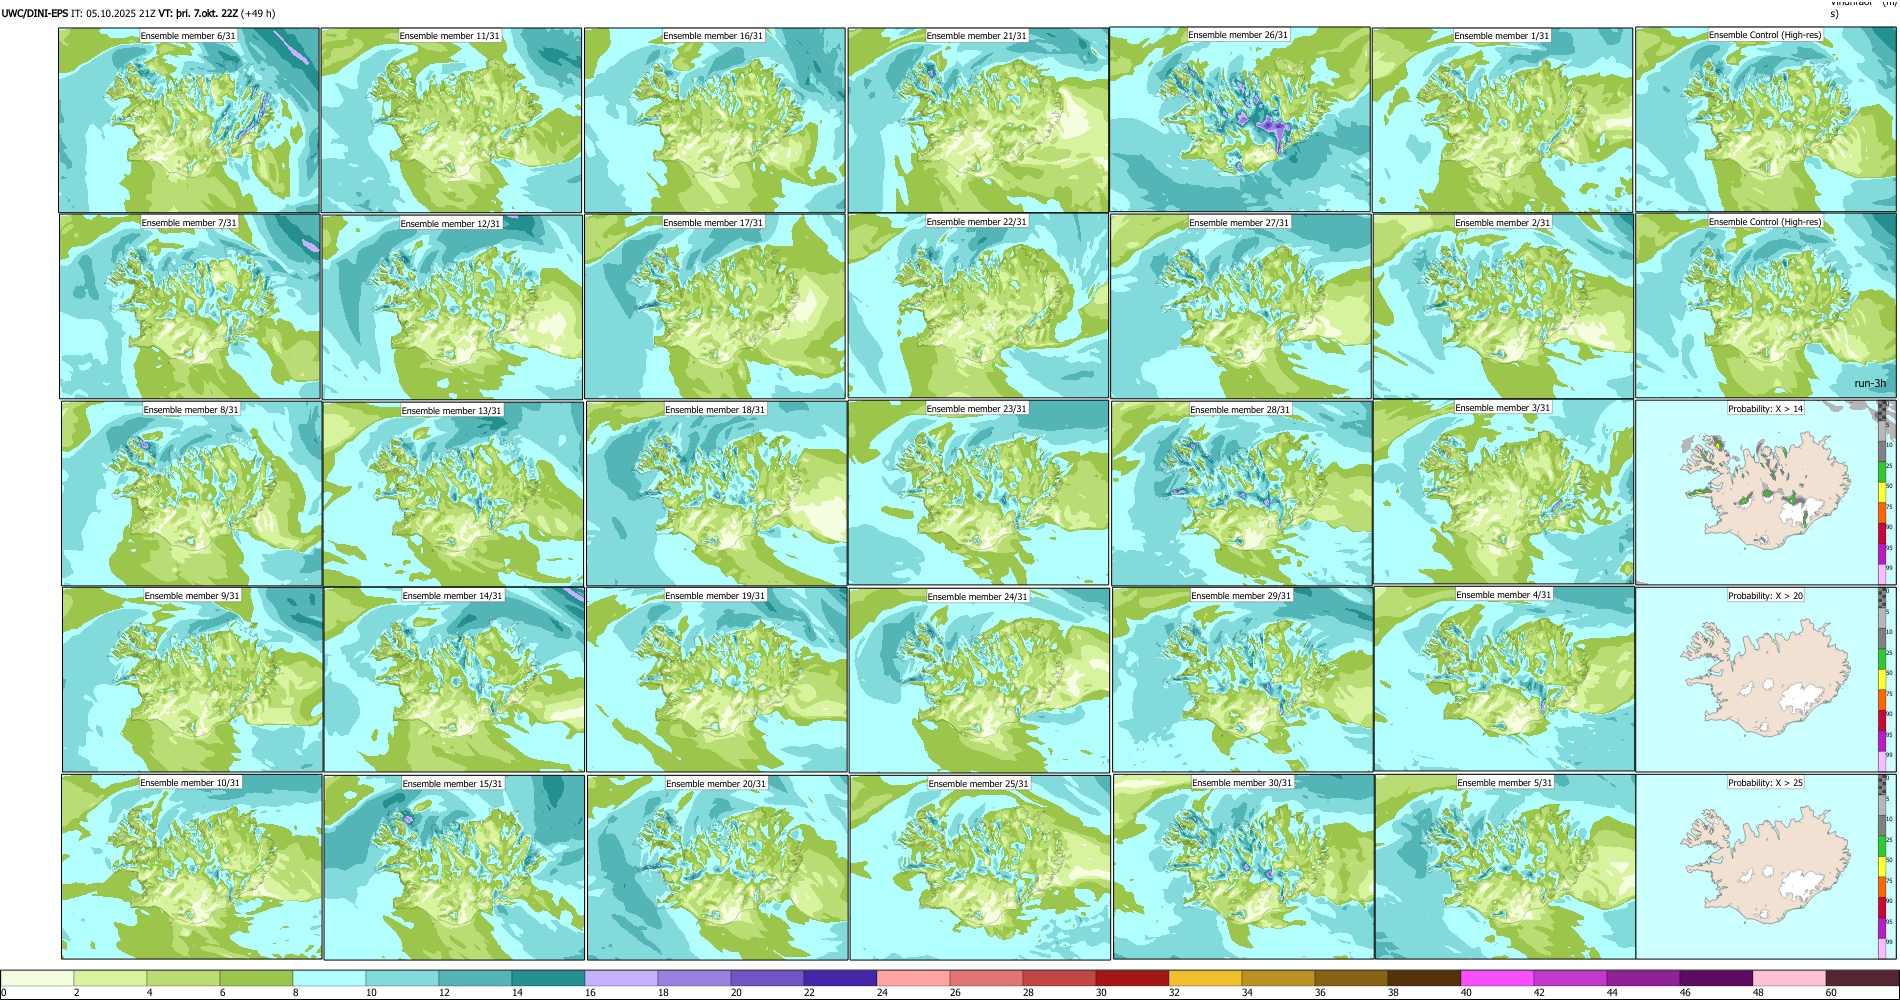
Task: Click the run-3h label on control map
Action: tap(1870, 384)
